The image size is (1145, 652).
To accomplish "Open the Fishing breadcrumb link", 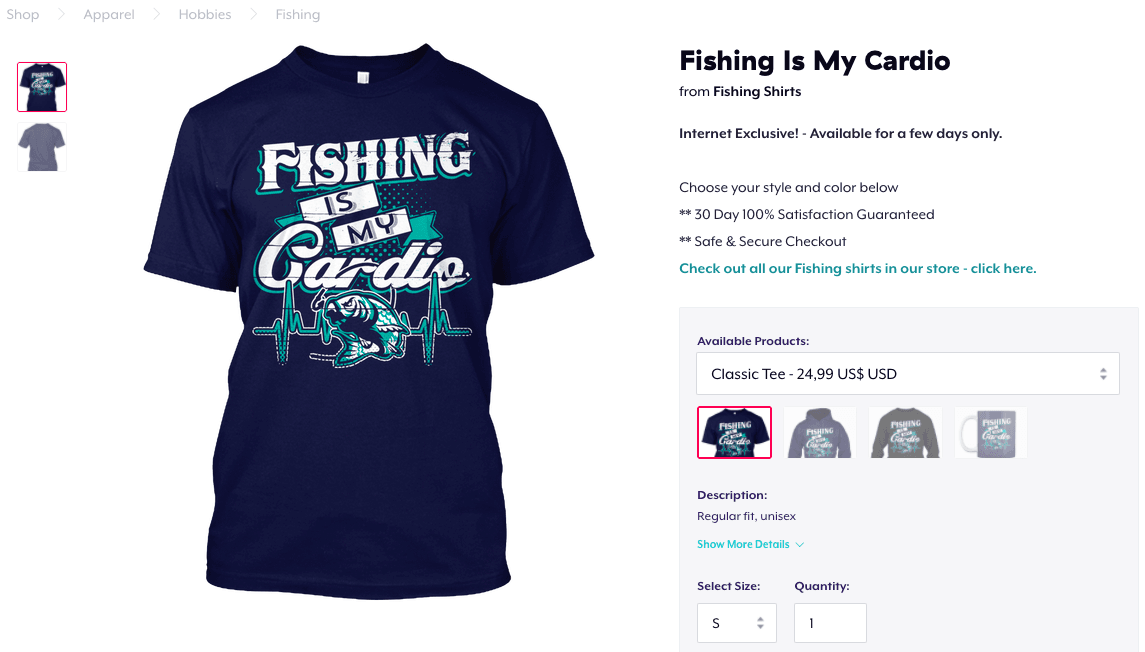I will coord(297,15).
